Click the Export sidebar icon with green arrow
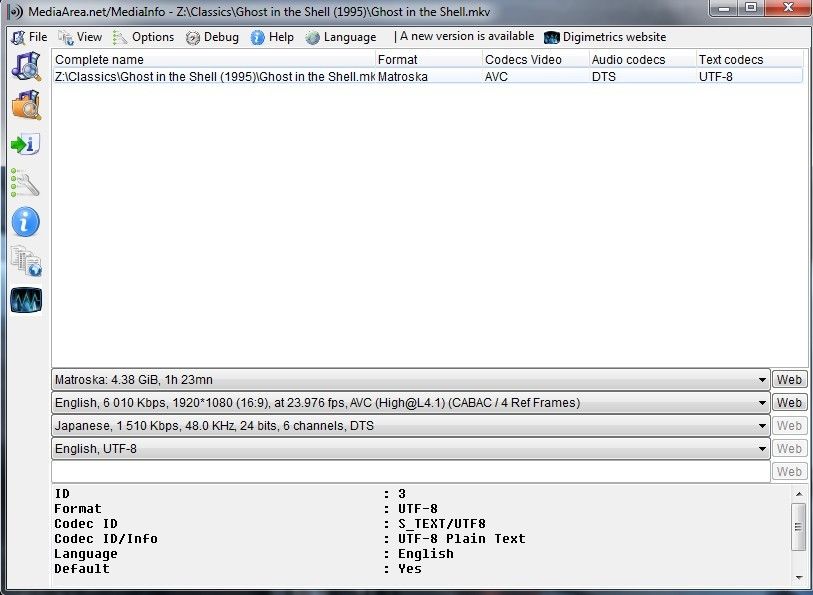Screen dimensions: 813x595 (25, 144)
